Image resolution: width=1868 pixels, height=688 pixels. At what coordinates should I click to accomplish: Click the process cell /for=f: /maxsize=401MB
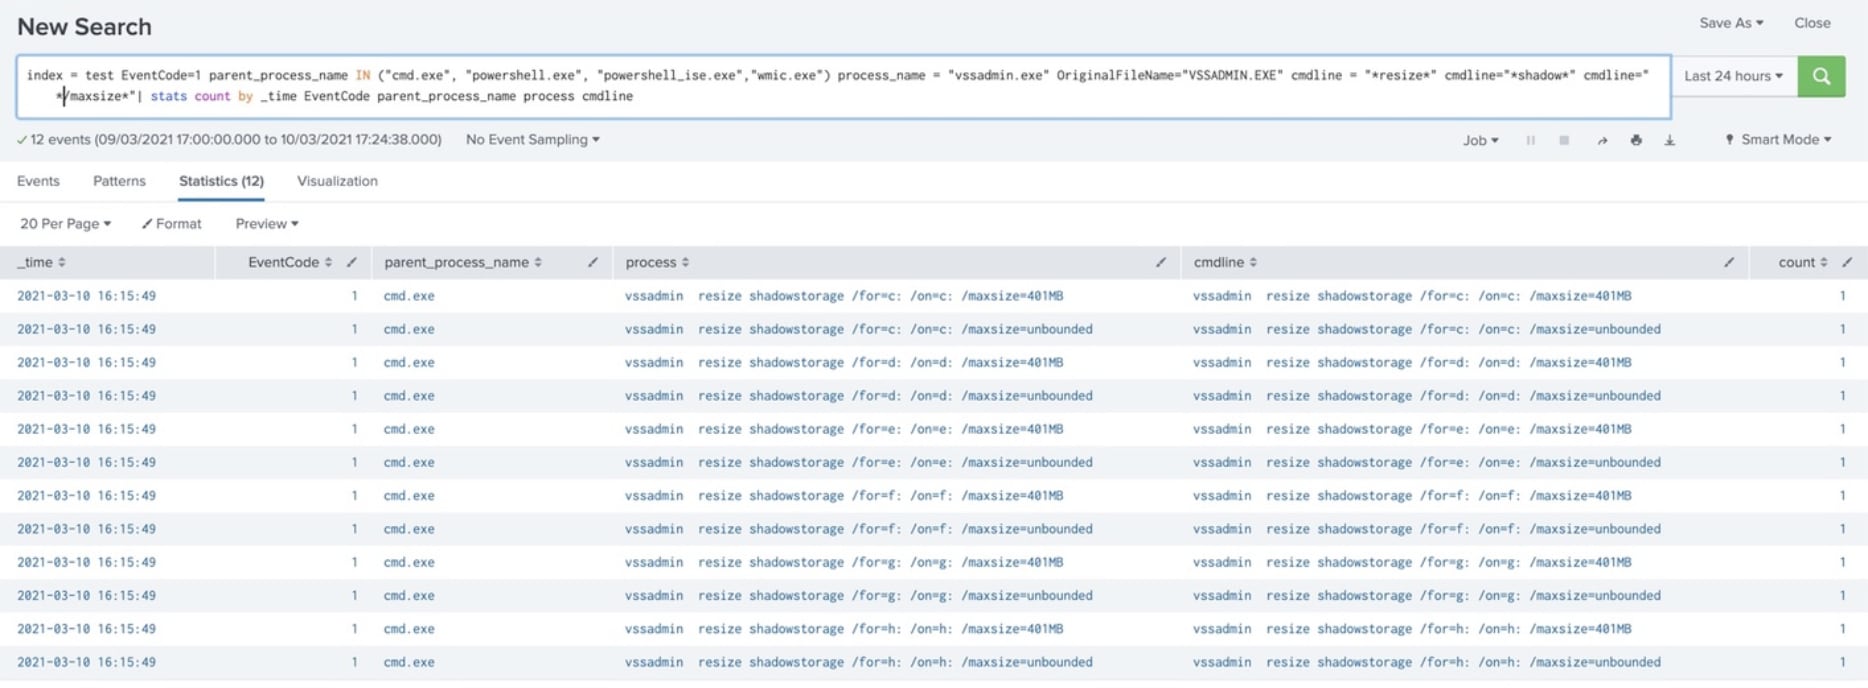pos(844,496)
